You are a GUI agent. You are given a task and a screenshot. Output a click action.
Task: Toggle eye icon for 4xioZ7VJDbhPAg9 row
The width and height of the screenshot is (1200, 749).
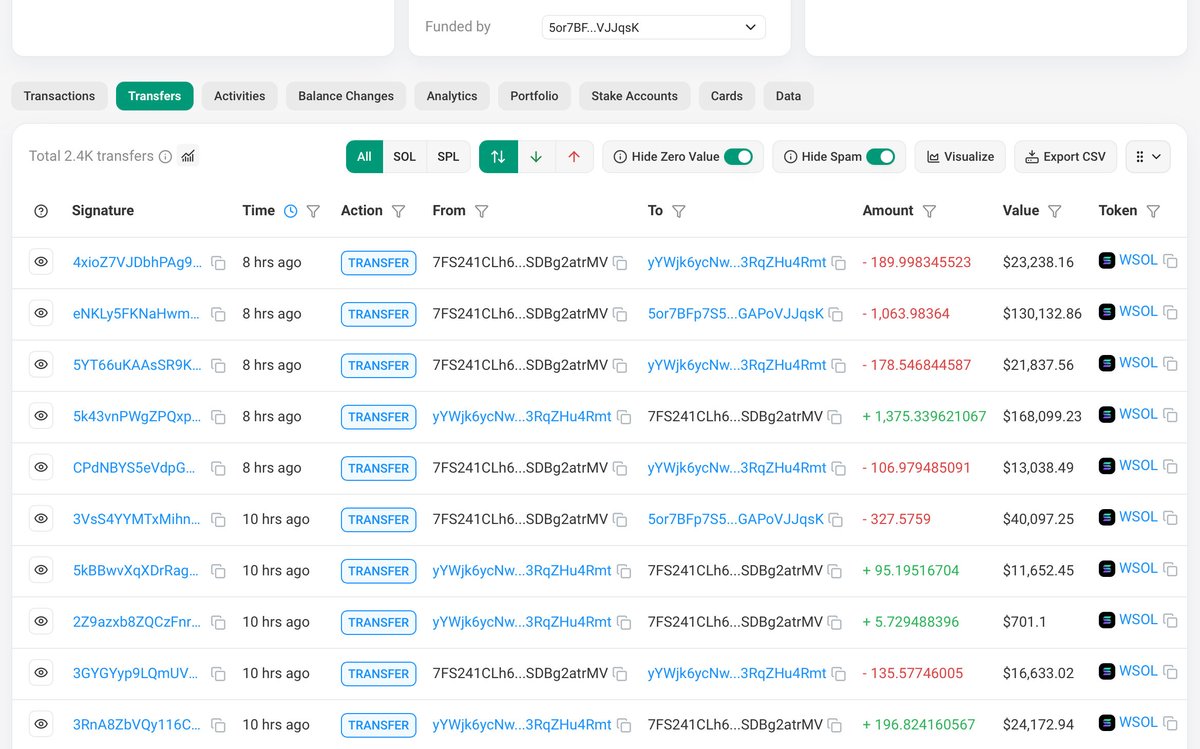pyautogui.click(x=41, y=262)
